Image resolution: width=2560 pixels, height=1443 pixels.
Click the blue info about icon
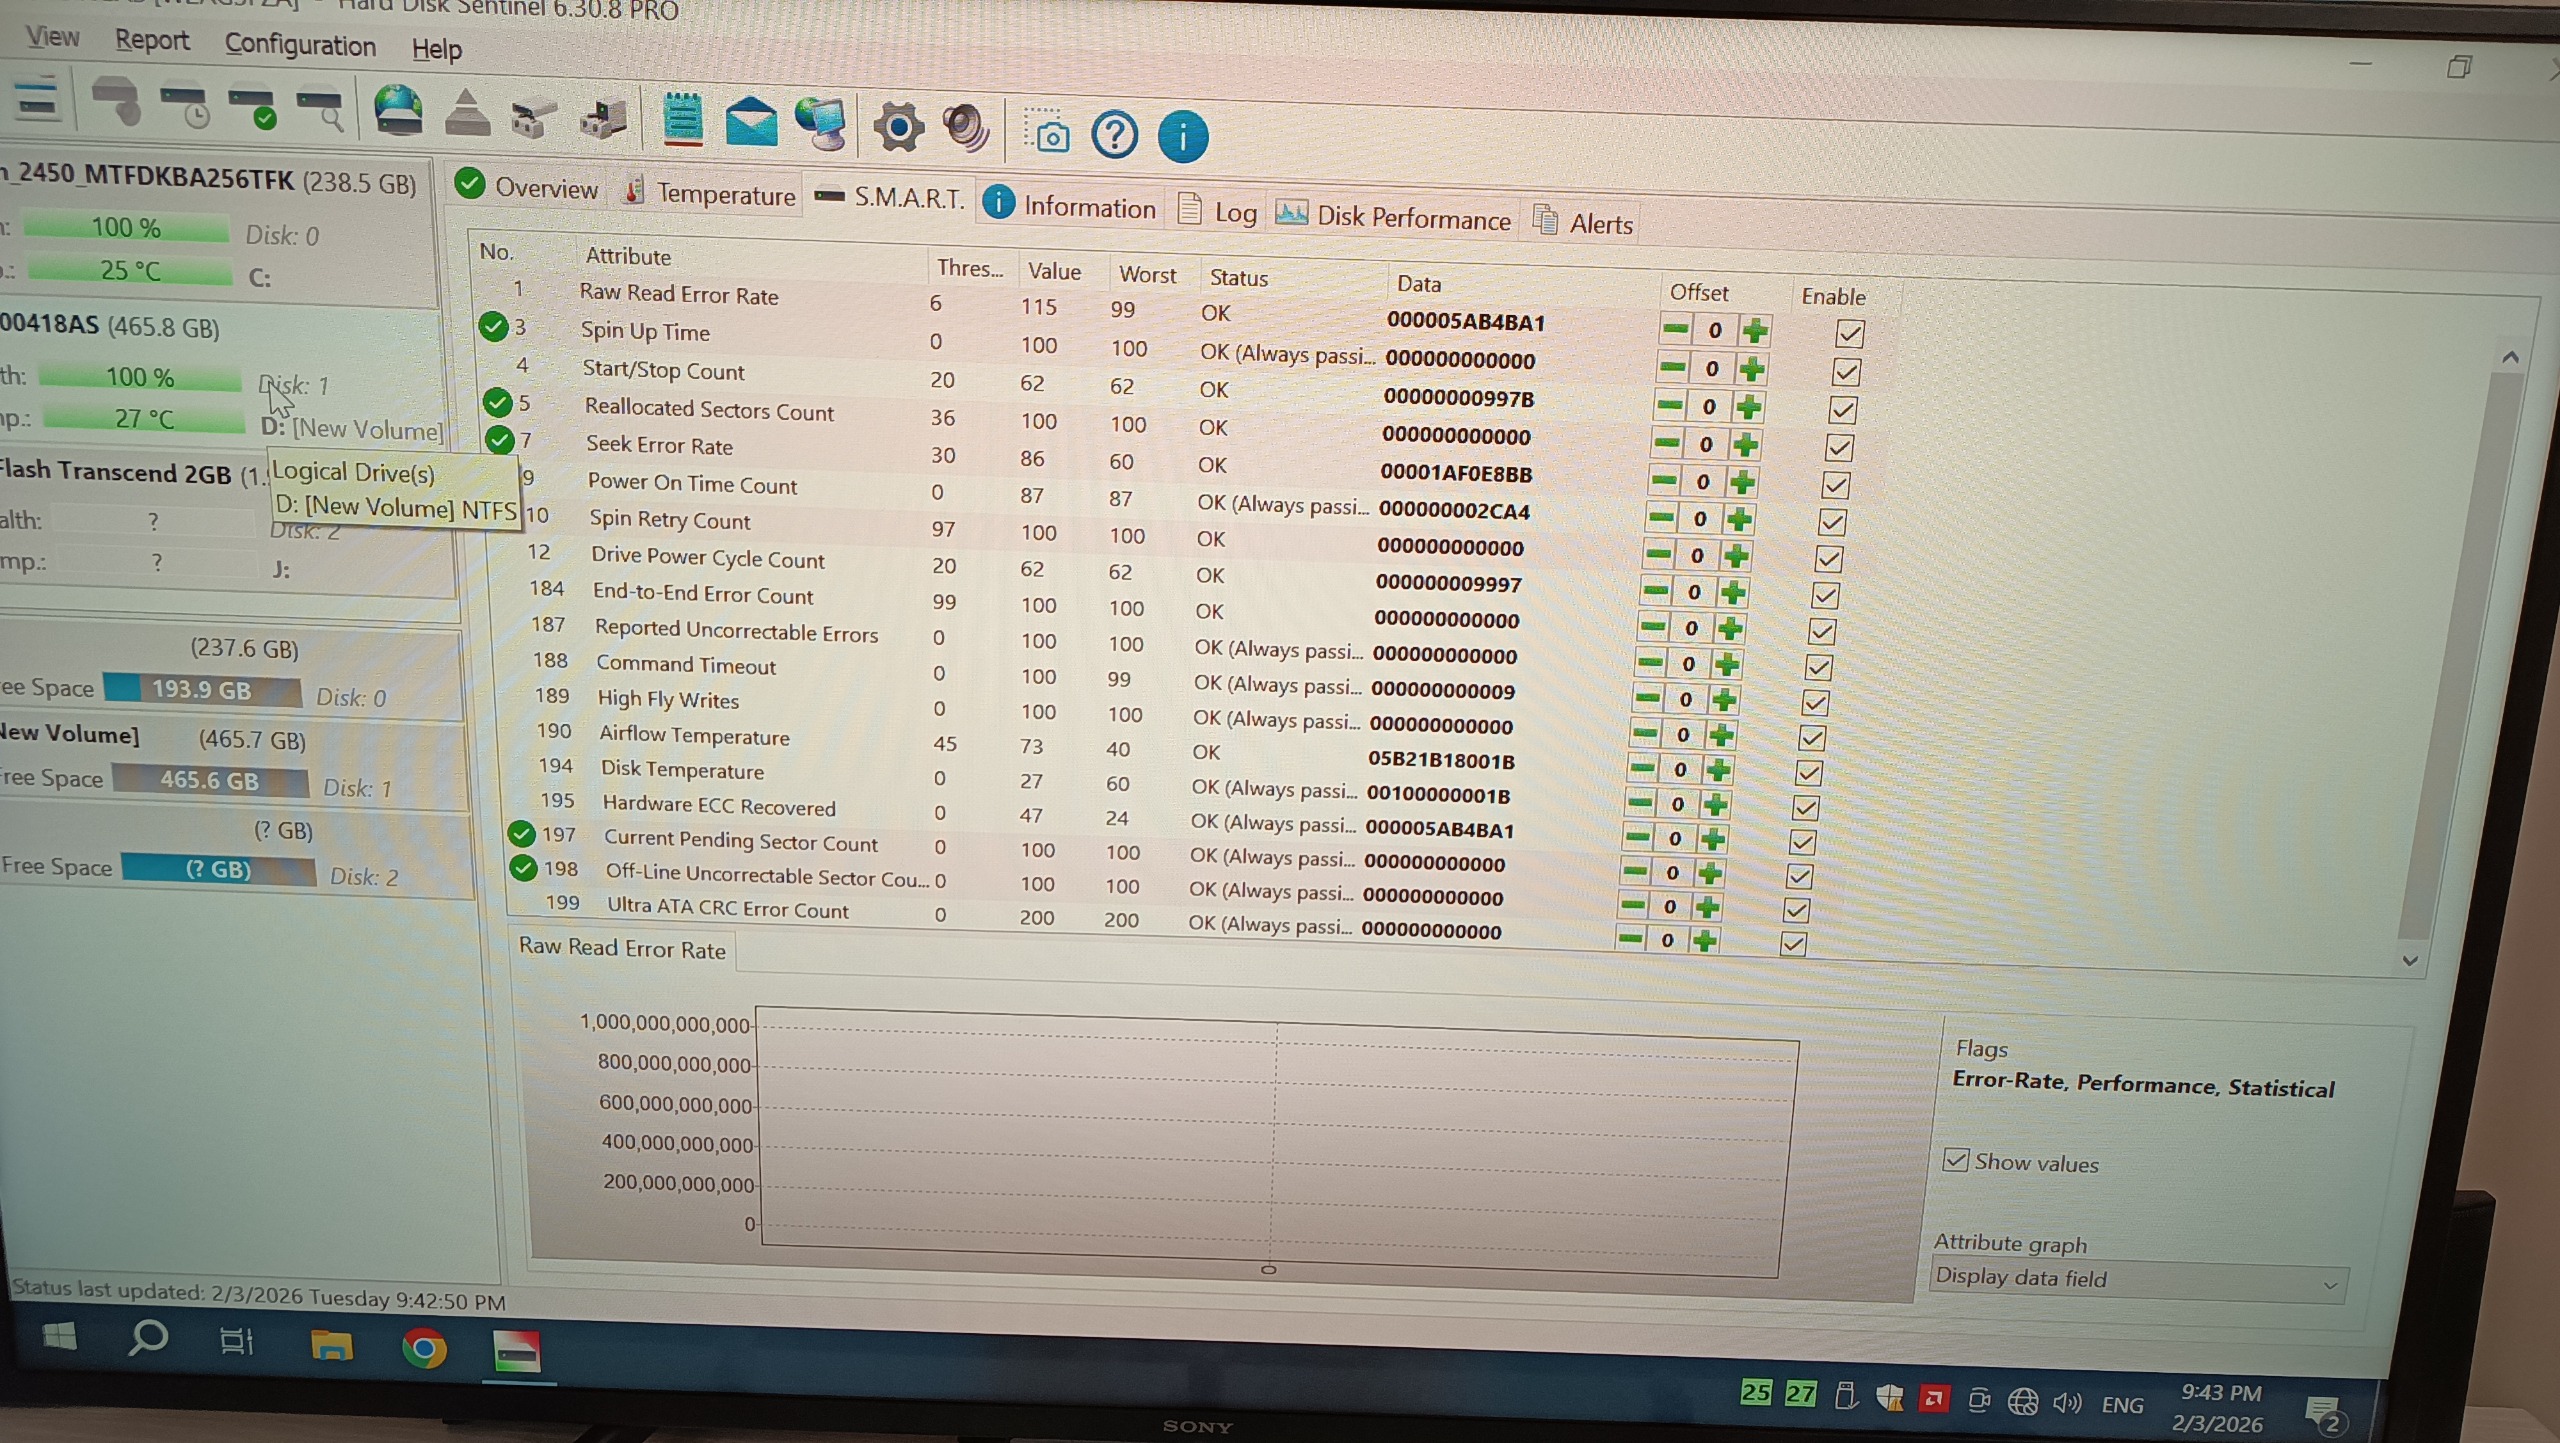pyautogui.click(x=1182, y=137)
